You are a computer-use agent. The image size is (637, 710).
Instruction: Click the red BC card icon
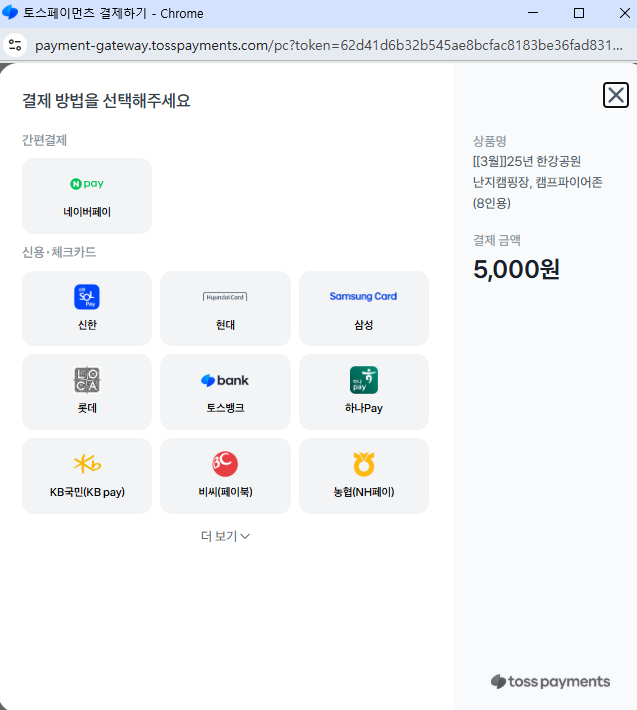[225, 464]
